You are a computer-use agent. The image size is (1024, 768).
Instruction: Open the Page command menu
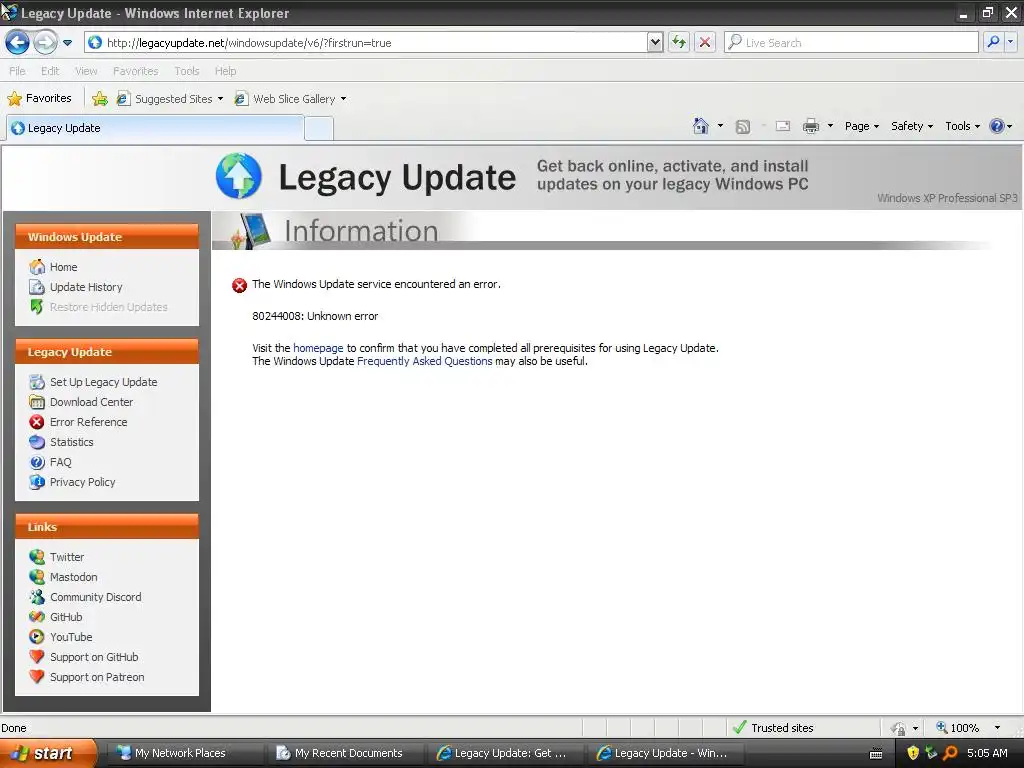click(x=861, y=126)
